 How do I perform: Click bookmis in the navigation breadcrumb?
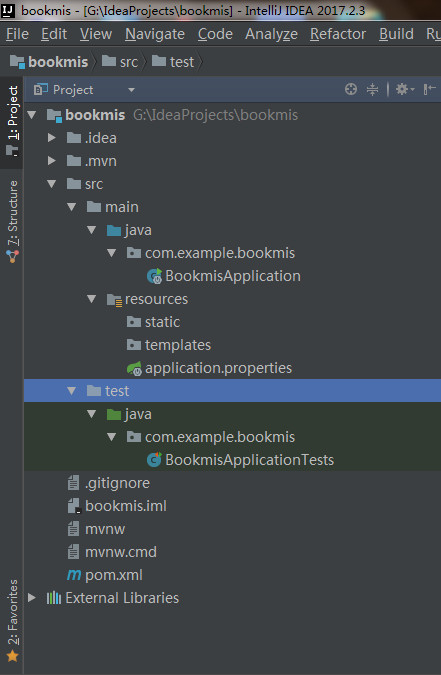[49, 62]
